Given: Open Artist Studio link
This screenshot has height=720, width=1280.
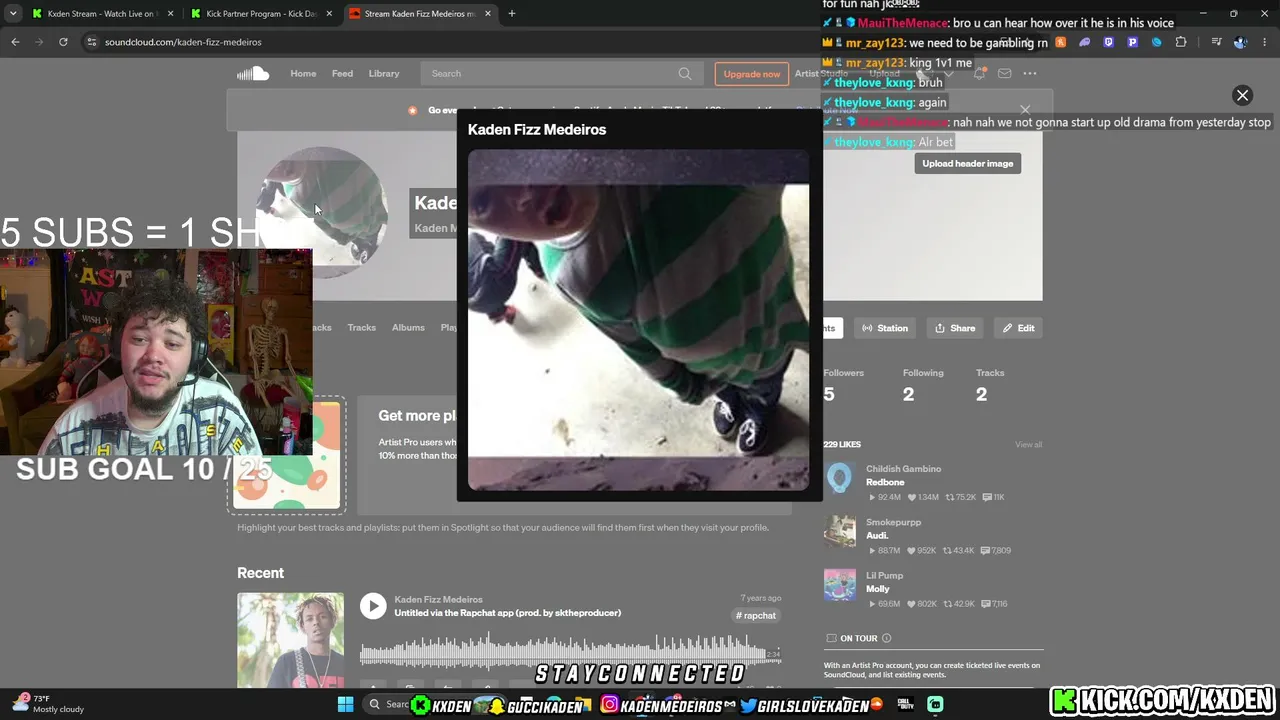Looking at the screenshot, I should point(821,73).
